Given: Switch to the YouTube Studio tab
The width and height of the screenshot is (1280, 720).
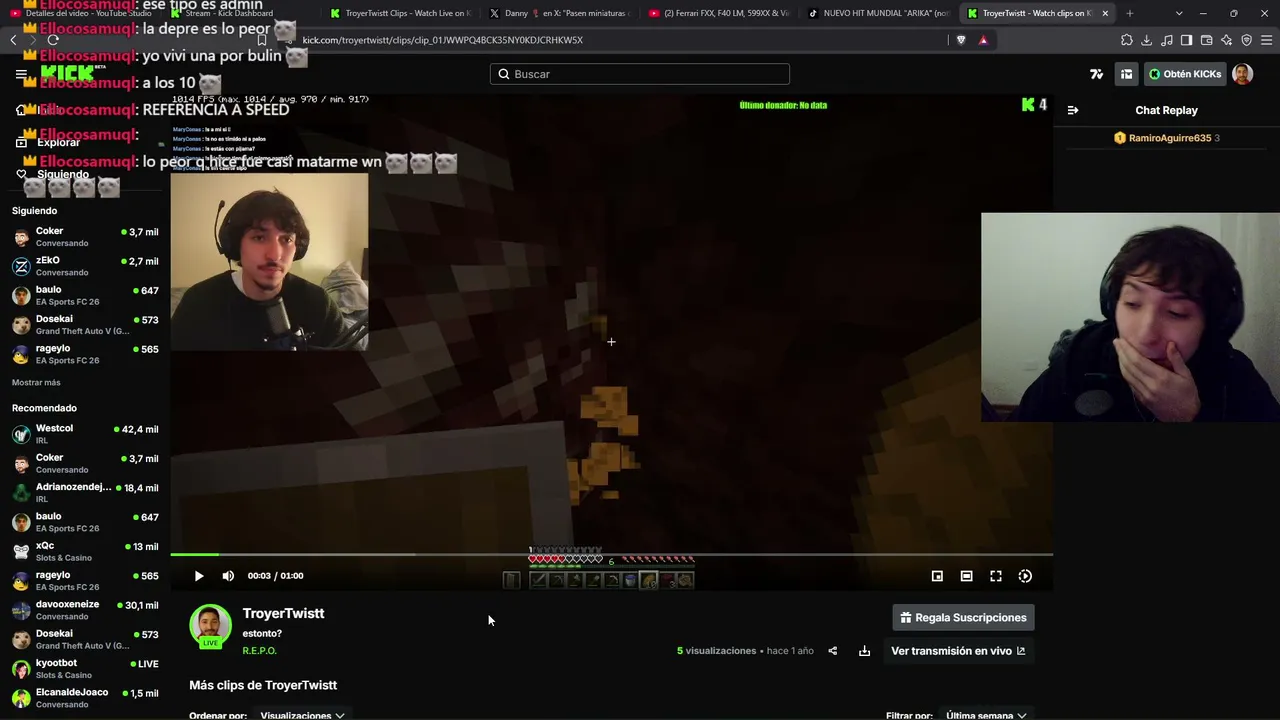Looking at the screenshot, I should point(82,13).
